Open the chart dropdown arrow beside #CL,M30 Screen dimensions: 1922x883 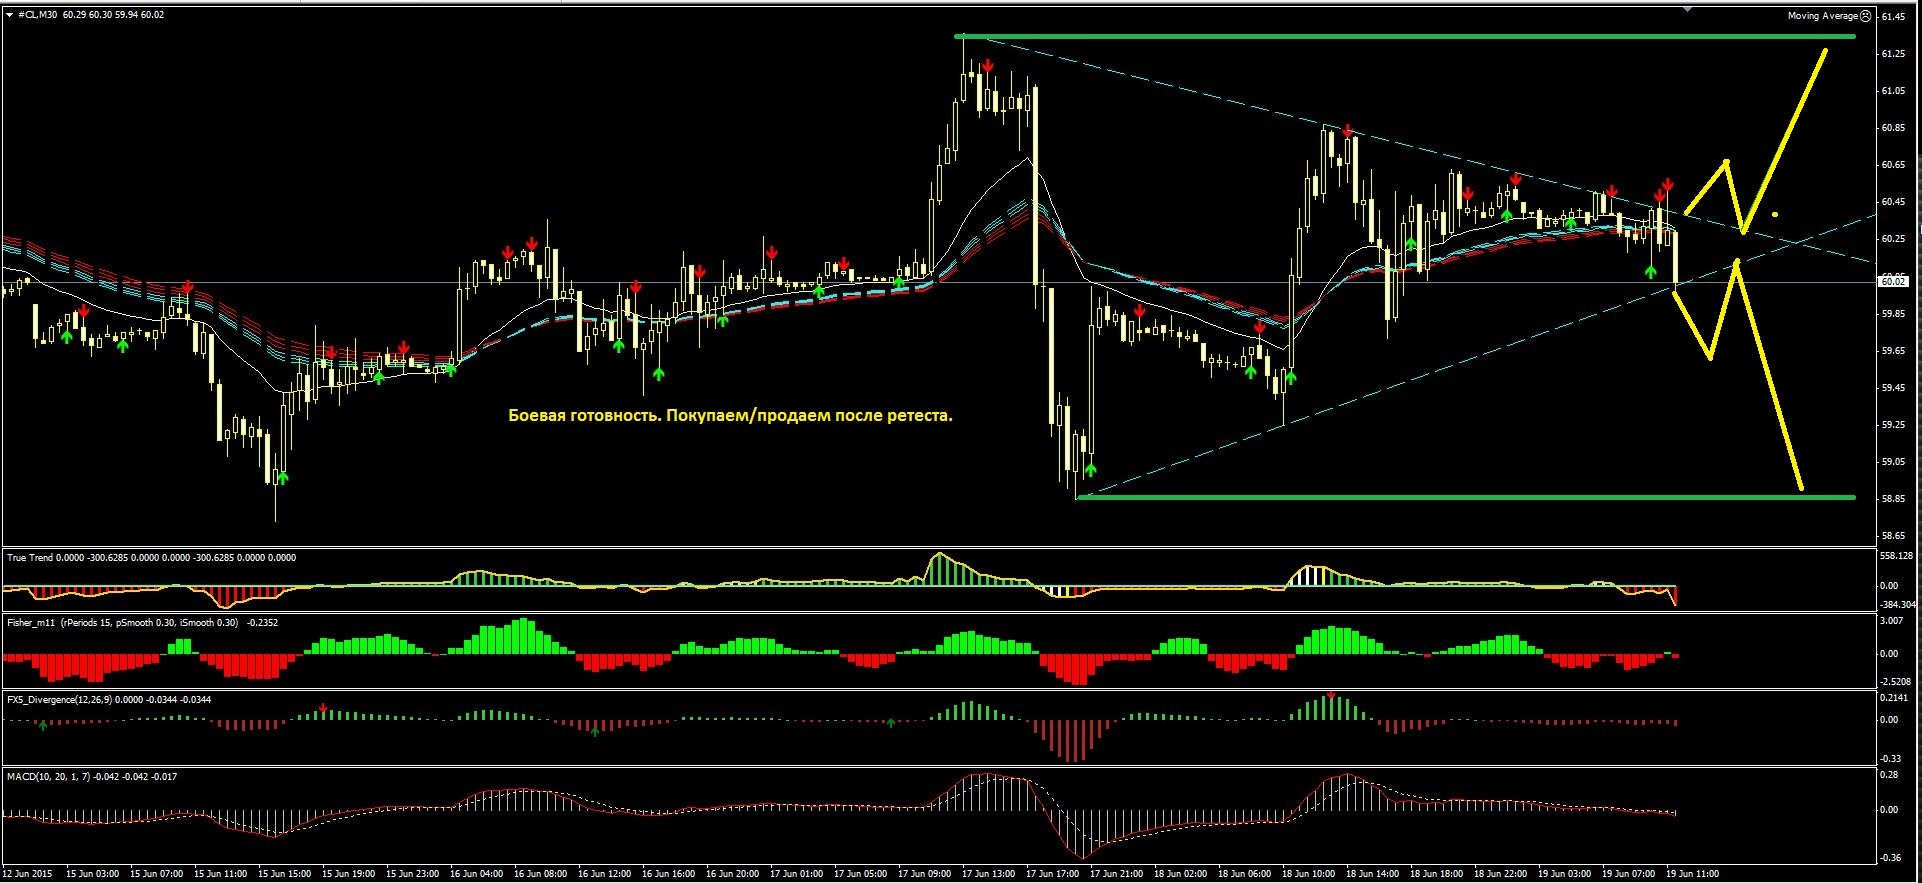(9, 15)
